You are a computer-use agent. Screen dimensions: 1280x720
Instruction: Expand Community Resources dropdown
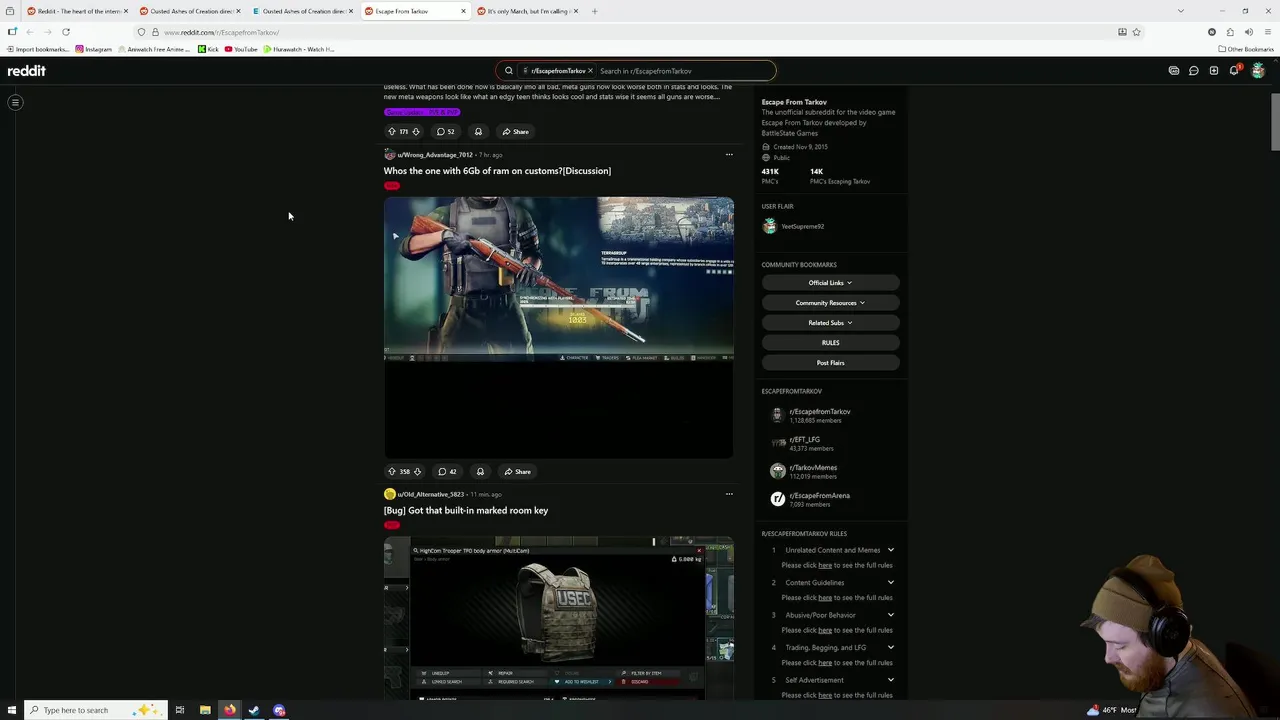[x=830, y=303]
